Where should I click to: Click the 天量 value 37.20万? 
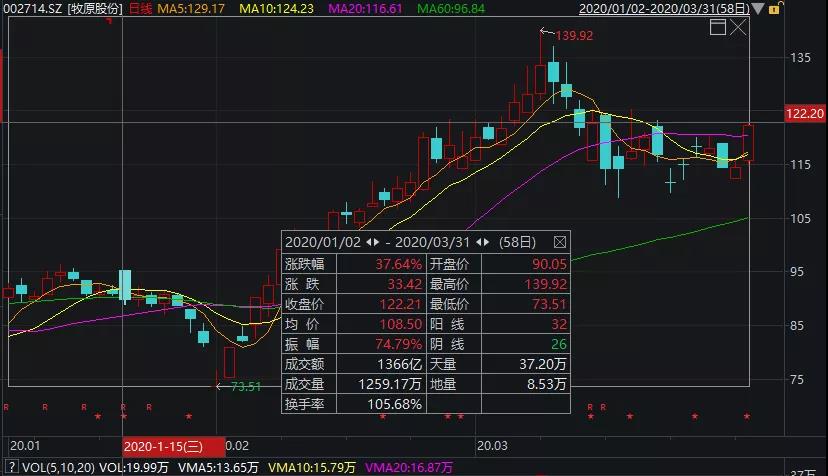pos(543,365)
